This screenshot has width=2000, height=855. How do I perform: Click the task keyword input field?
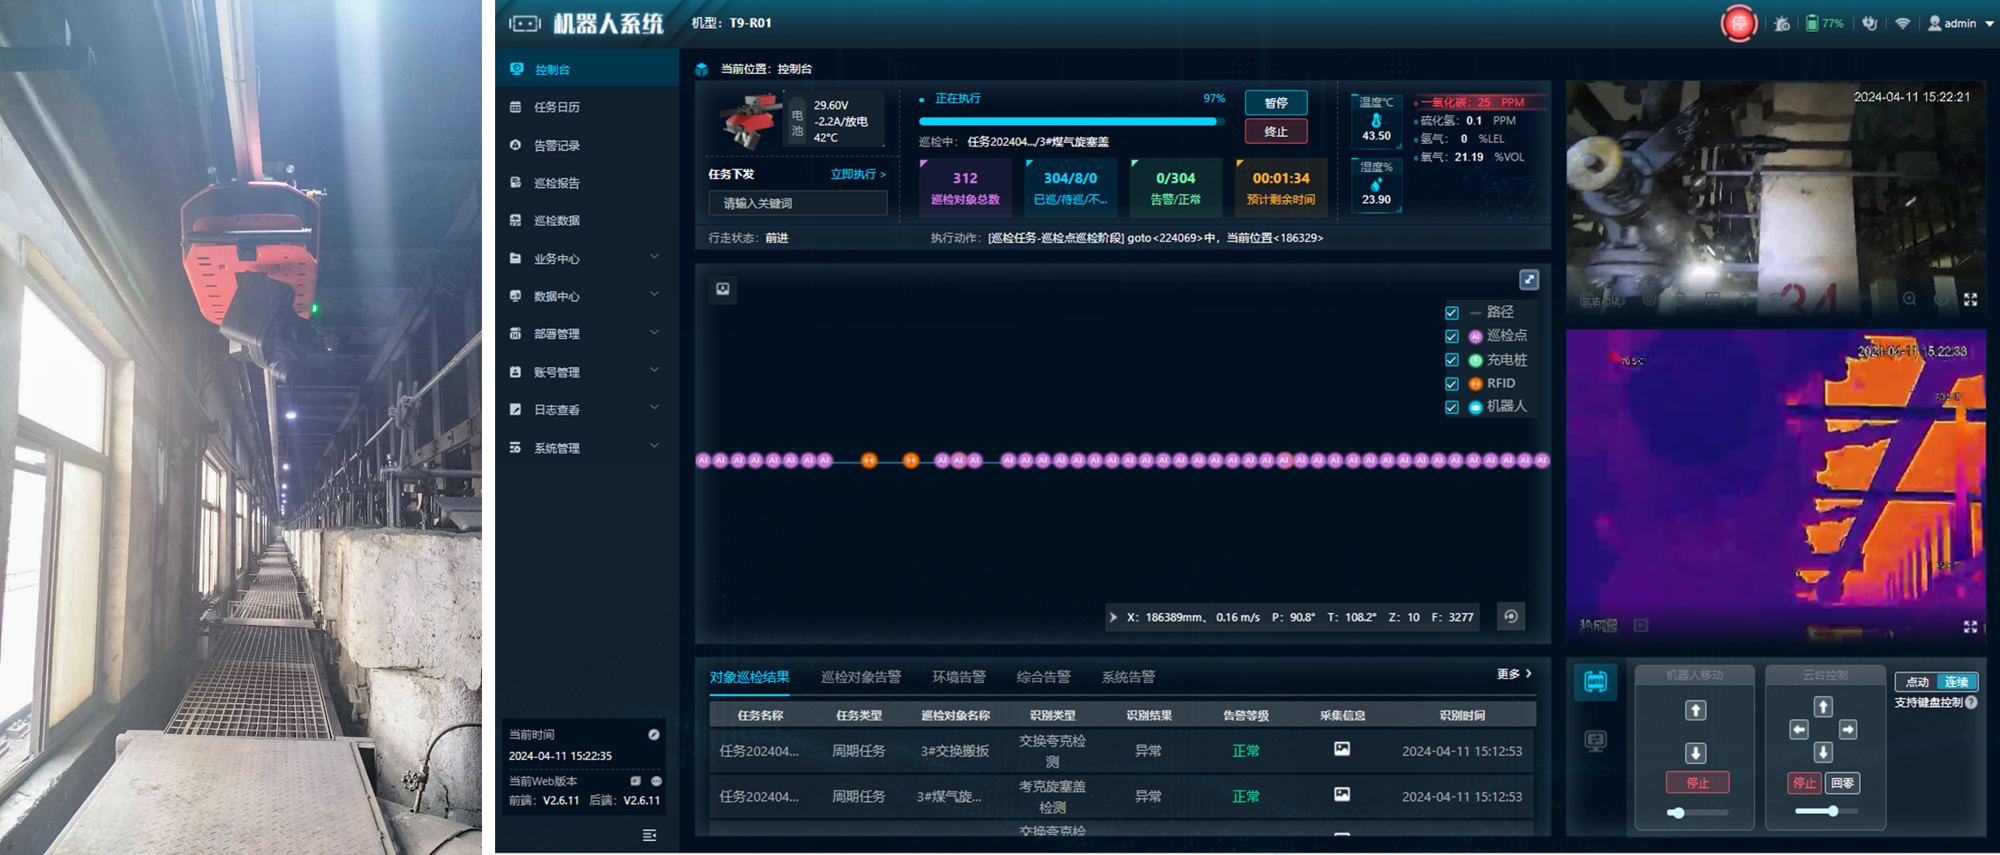pyautogui.click(x=797, y=203)
